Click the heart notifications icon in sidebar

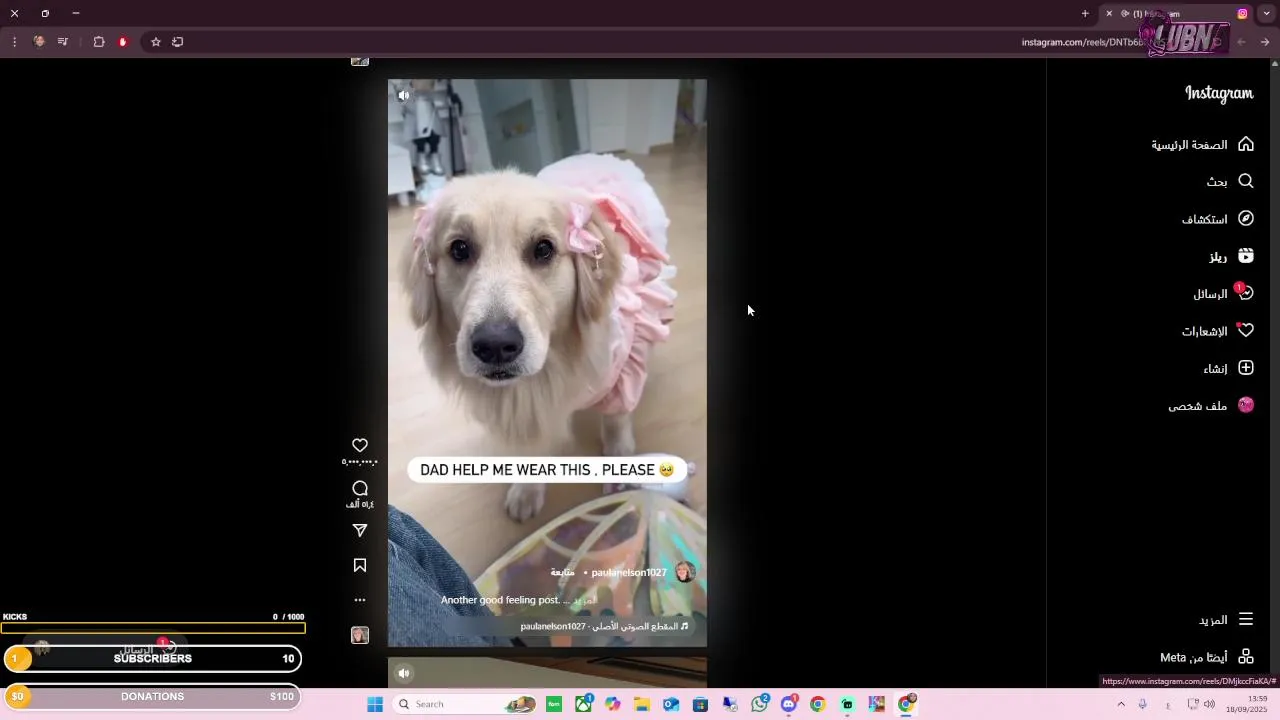click(1246, 331)
